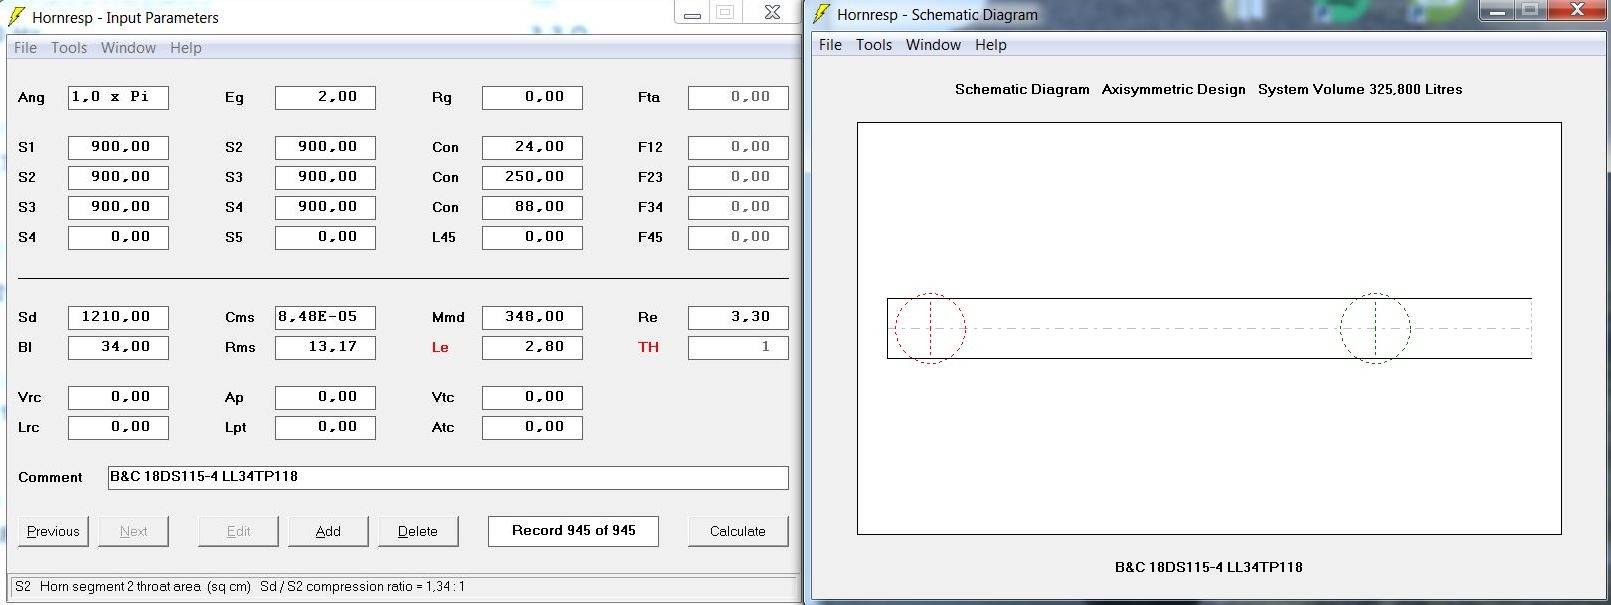Click the red driver circle in schematic

(930, 328)
